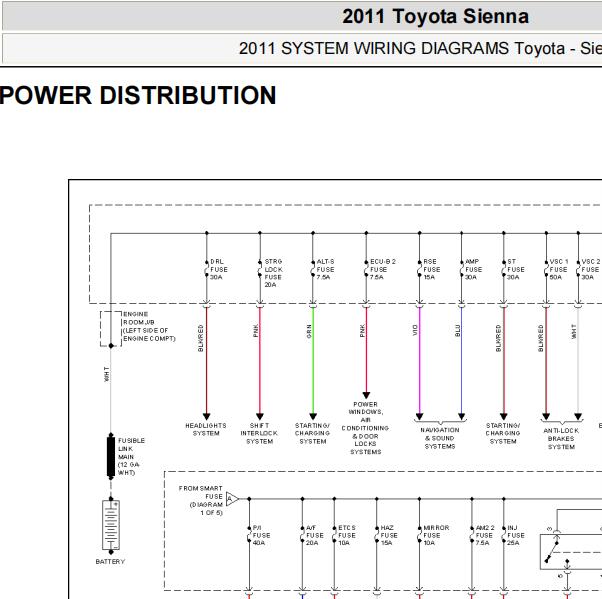This screenshot has width=602, height=599.
Task: Click the 'ALT-S FUSE 7.5A' label
Action: pos(325,269)
